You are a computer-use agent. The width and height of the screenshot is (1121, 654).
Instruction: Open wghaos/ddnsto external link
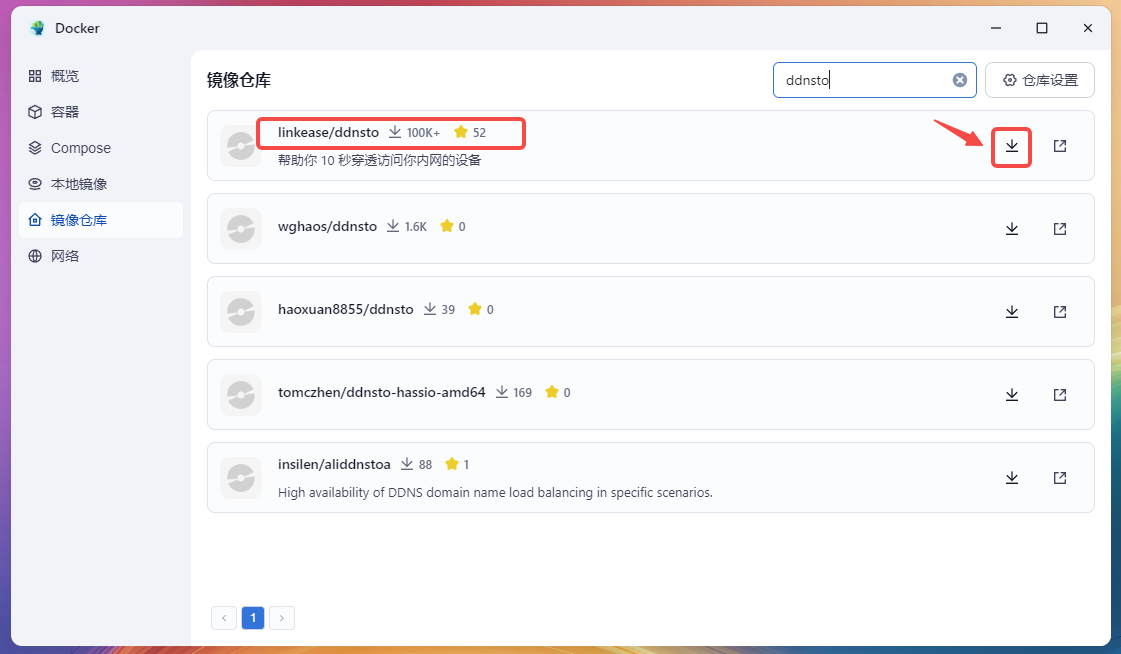(1060, 229)
